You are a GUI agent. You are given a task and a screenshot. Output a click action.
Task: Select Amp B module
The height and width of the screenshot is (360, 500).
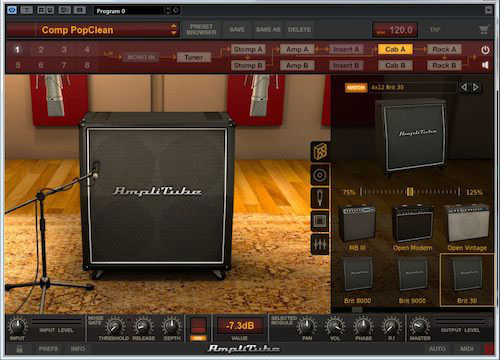(297, 65)
